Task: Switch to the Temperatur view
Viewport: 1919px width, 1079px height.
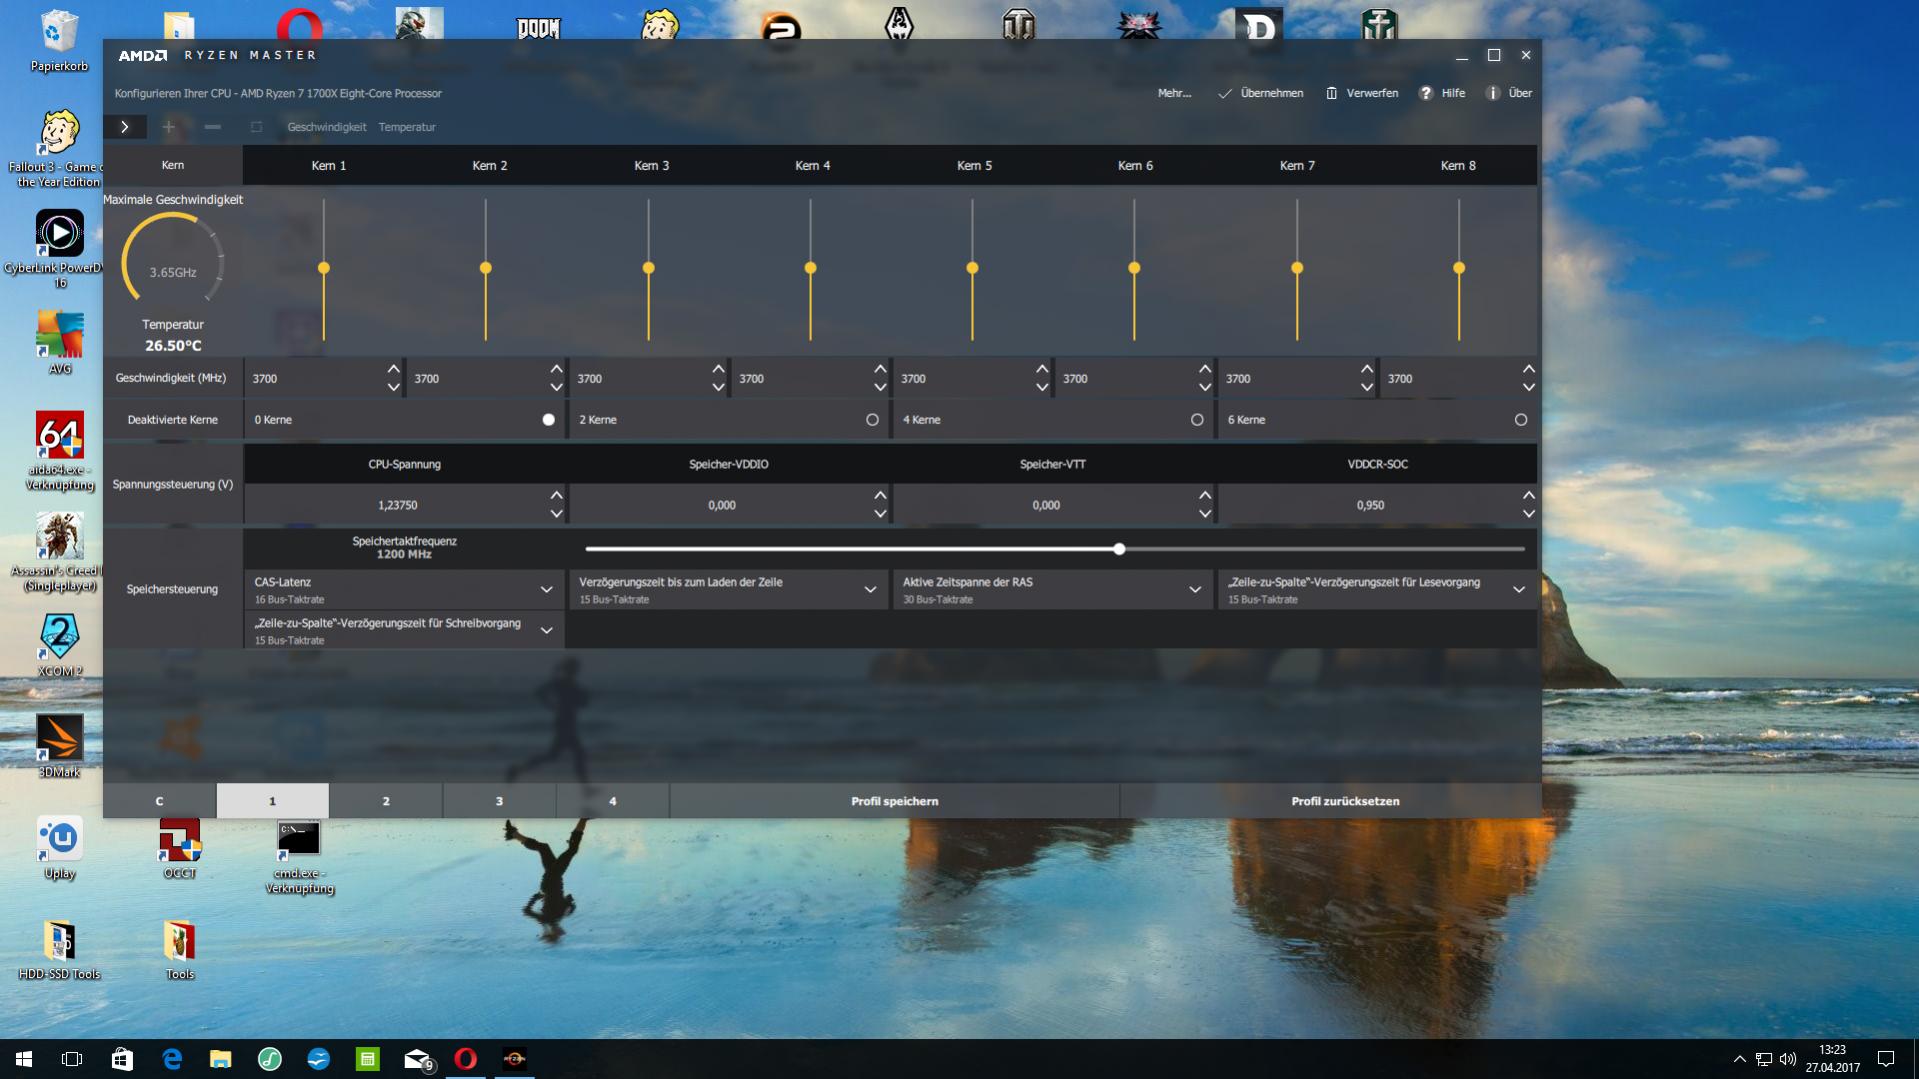Action: [407, 127]
